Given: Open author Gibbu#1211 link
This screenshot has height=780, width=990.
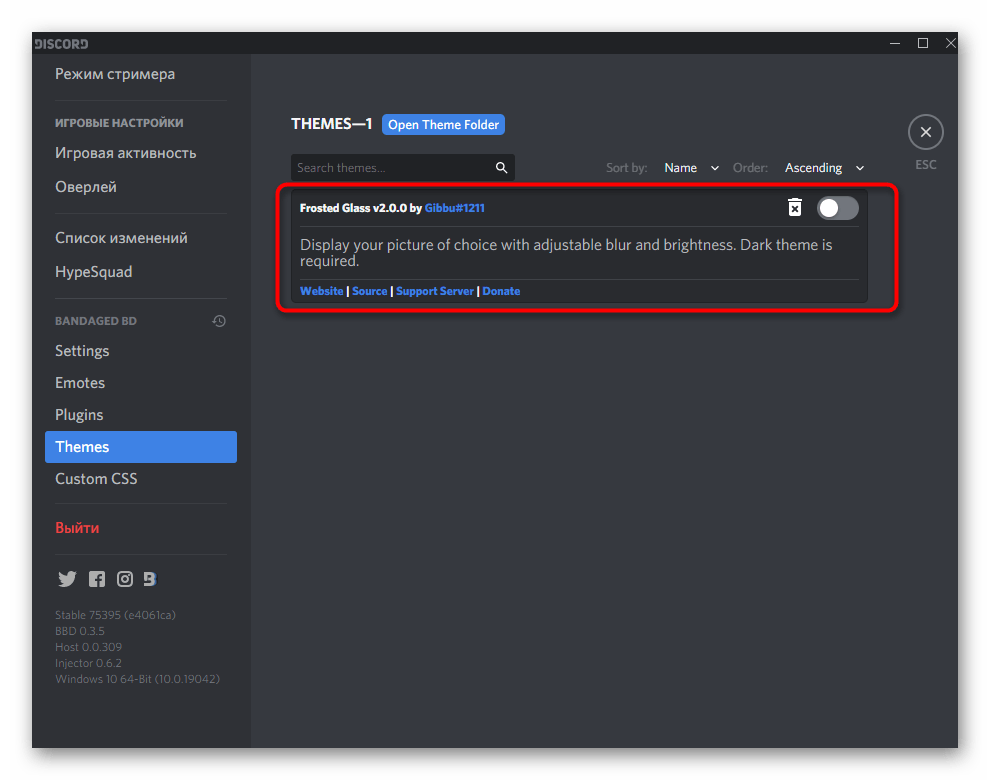Looking at the screenshot, I should (455, 208).
